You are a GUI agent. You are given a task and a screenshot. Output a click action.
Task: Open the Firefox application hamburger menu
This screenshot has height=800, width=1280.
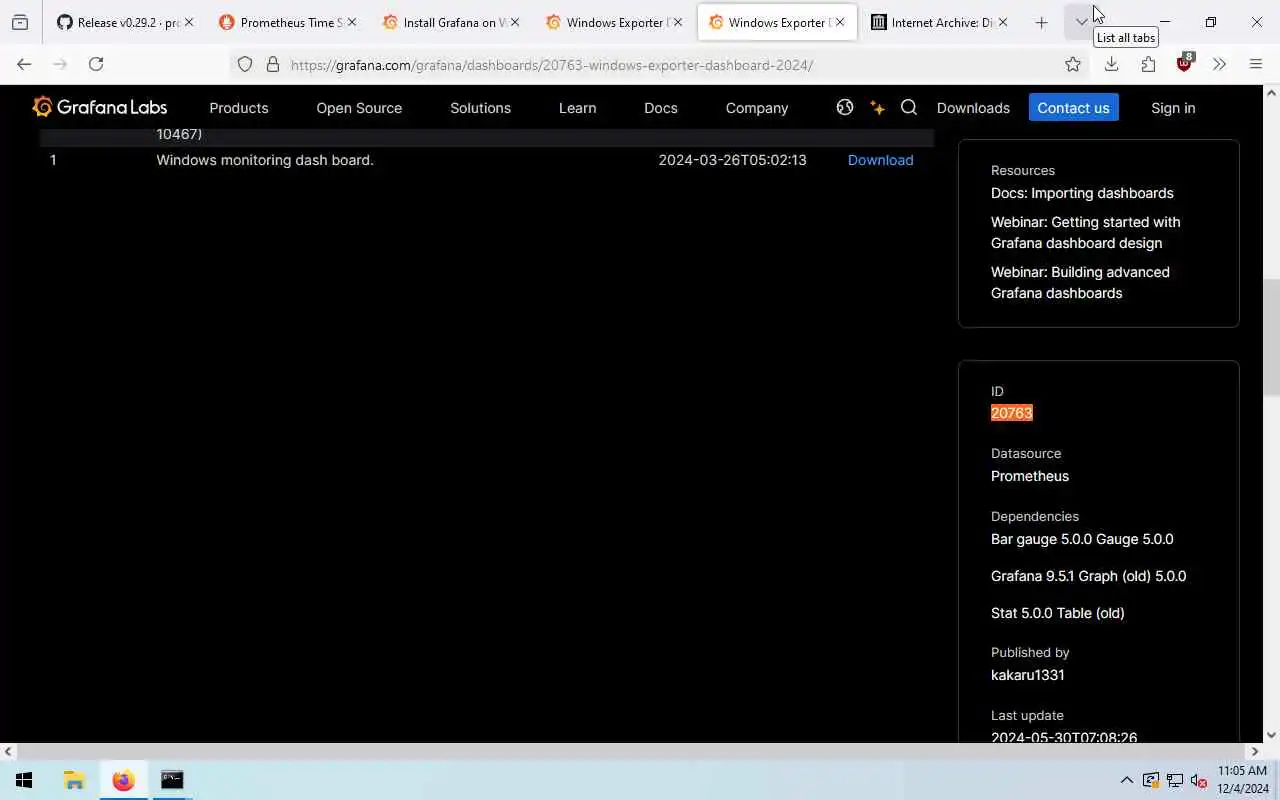click(1256, 64)
